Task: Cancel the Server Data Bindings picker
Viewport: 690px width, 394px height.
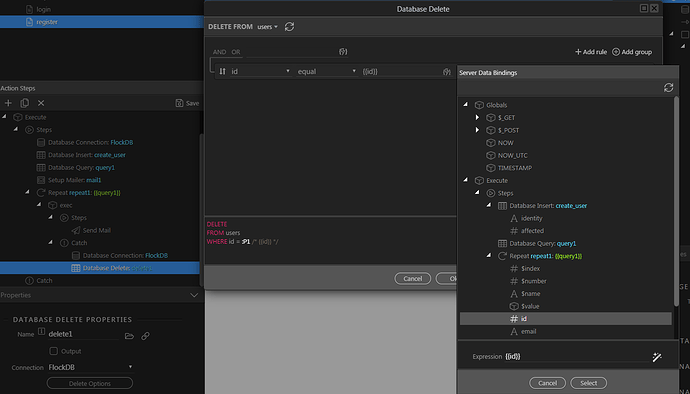Action: (x=547, y=383)
